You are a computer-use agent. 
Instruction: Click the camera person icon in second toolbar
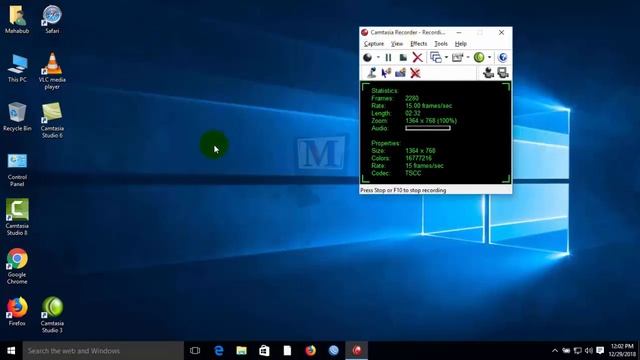click(488, 73)
